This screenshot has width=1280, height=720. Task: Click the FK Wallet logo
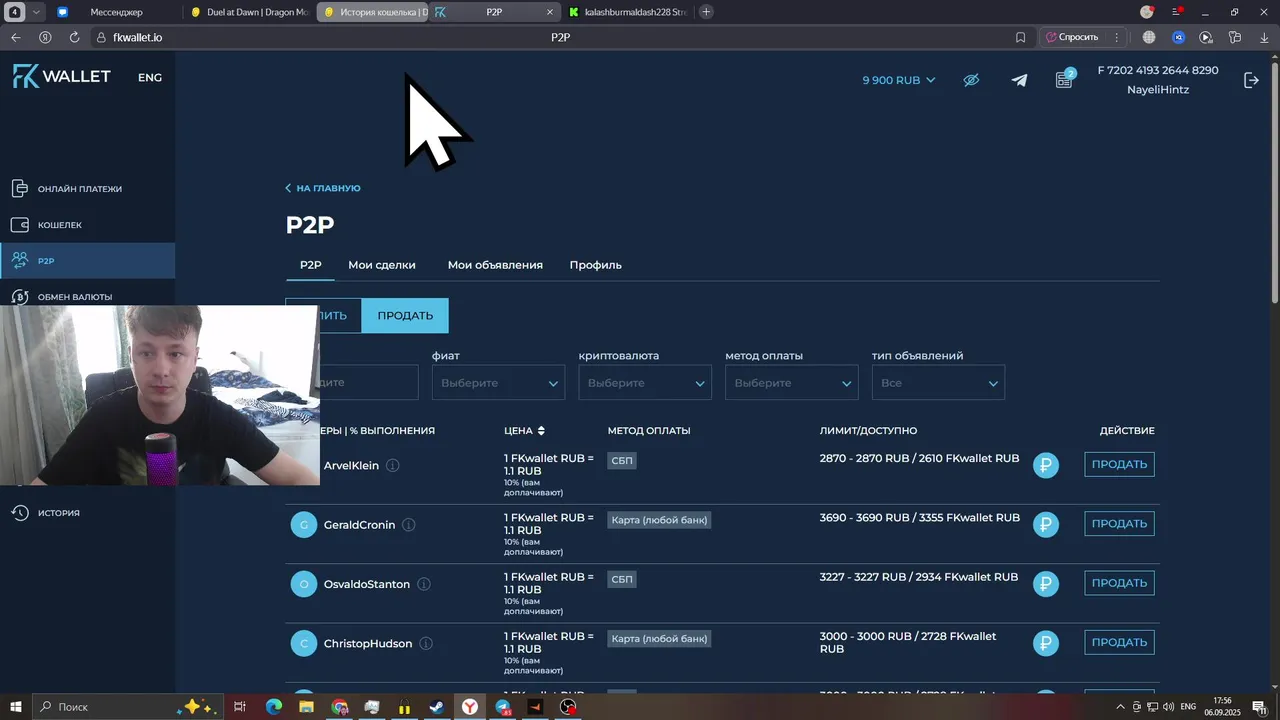pyautogui.click(x=62, y=77)
